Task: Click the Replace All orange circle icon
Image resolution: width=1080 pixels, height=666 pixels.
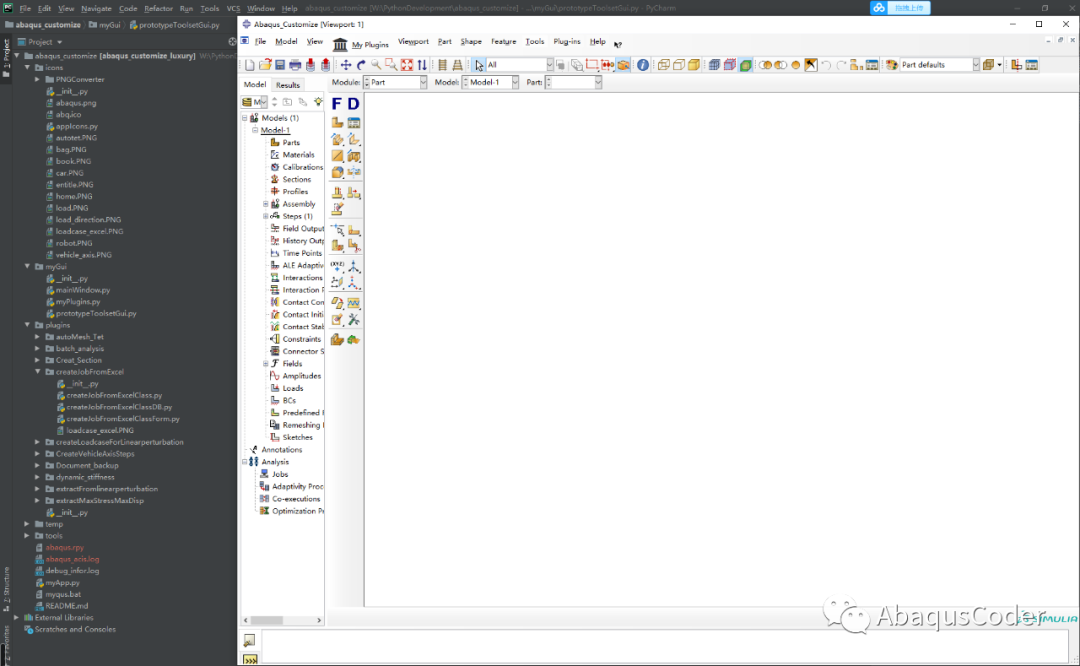Action: pyautogui.click(x=796, y=65)
